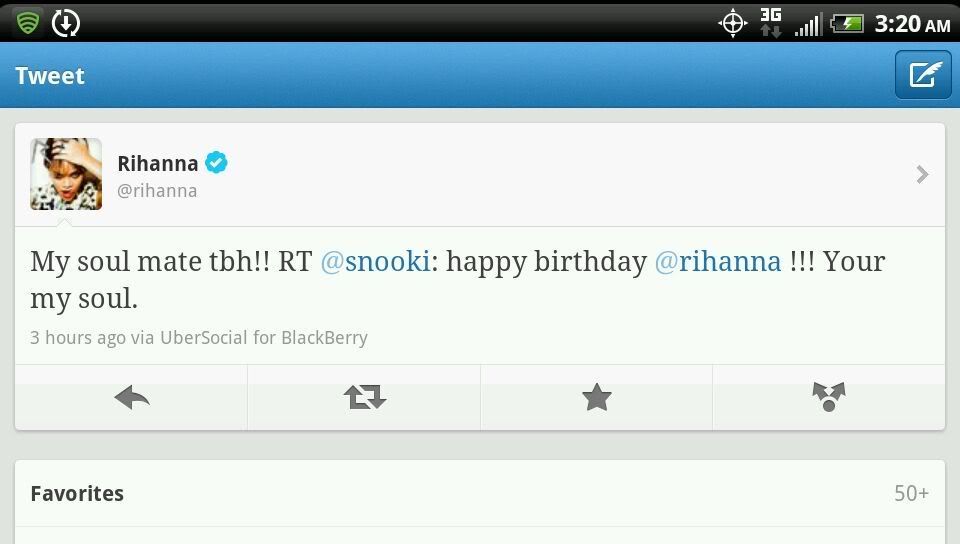The width and height of the screenshot is (960, 544).
Task: Tap the GPS location status icon
Action: click(x=732, y=24)
